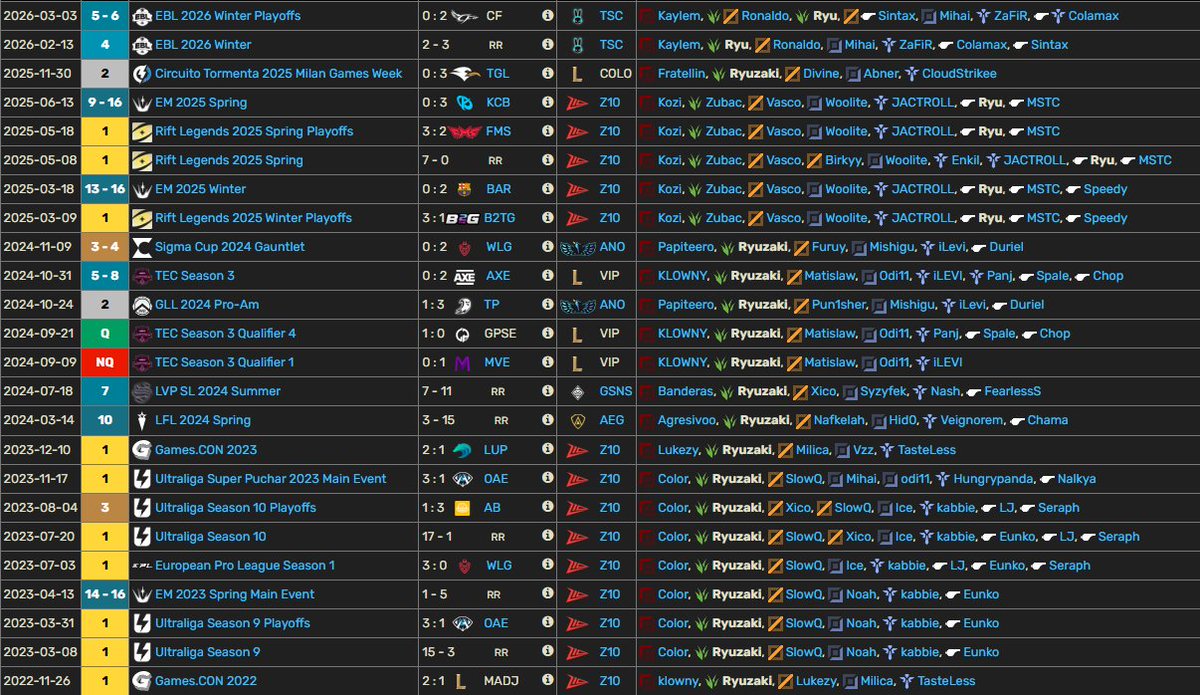Click VIP team link in TEC Season 3 Qualifier 1 row
The image size is (1200, 695).
[x=610, y=363]
